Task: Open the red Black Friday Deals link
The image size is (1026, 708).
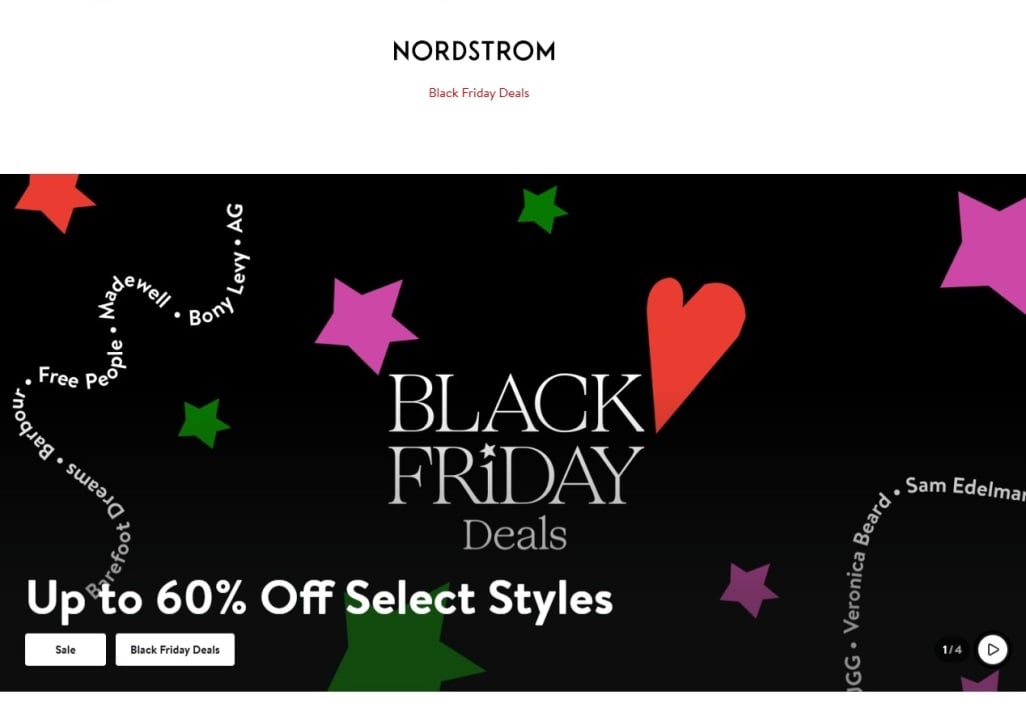Action: 478,93
